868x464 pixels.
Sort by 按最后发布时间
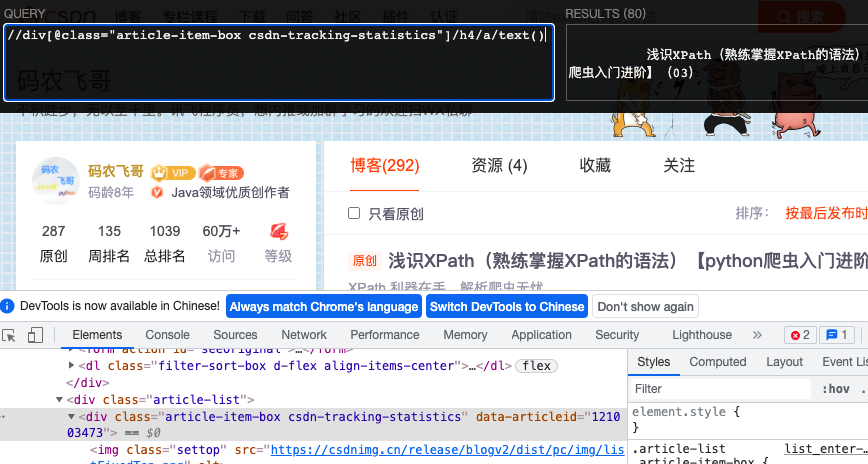click(826, 213)
